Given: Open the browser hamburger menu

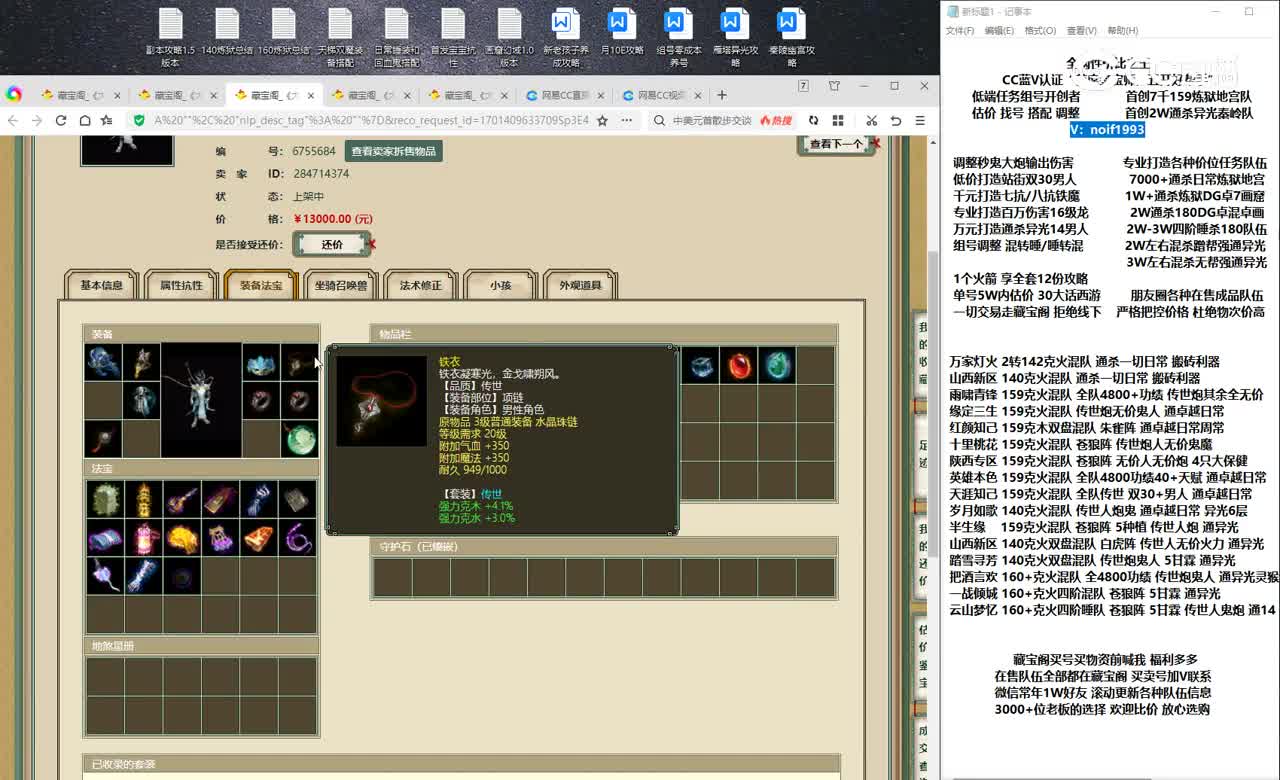Looking at the screenshot, I should click(921, 120).
